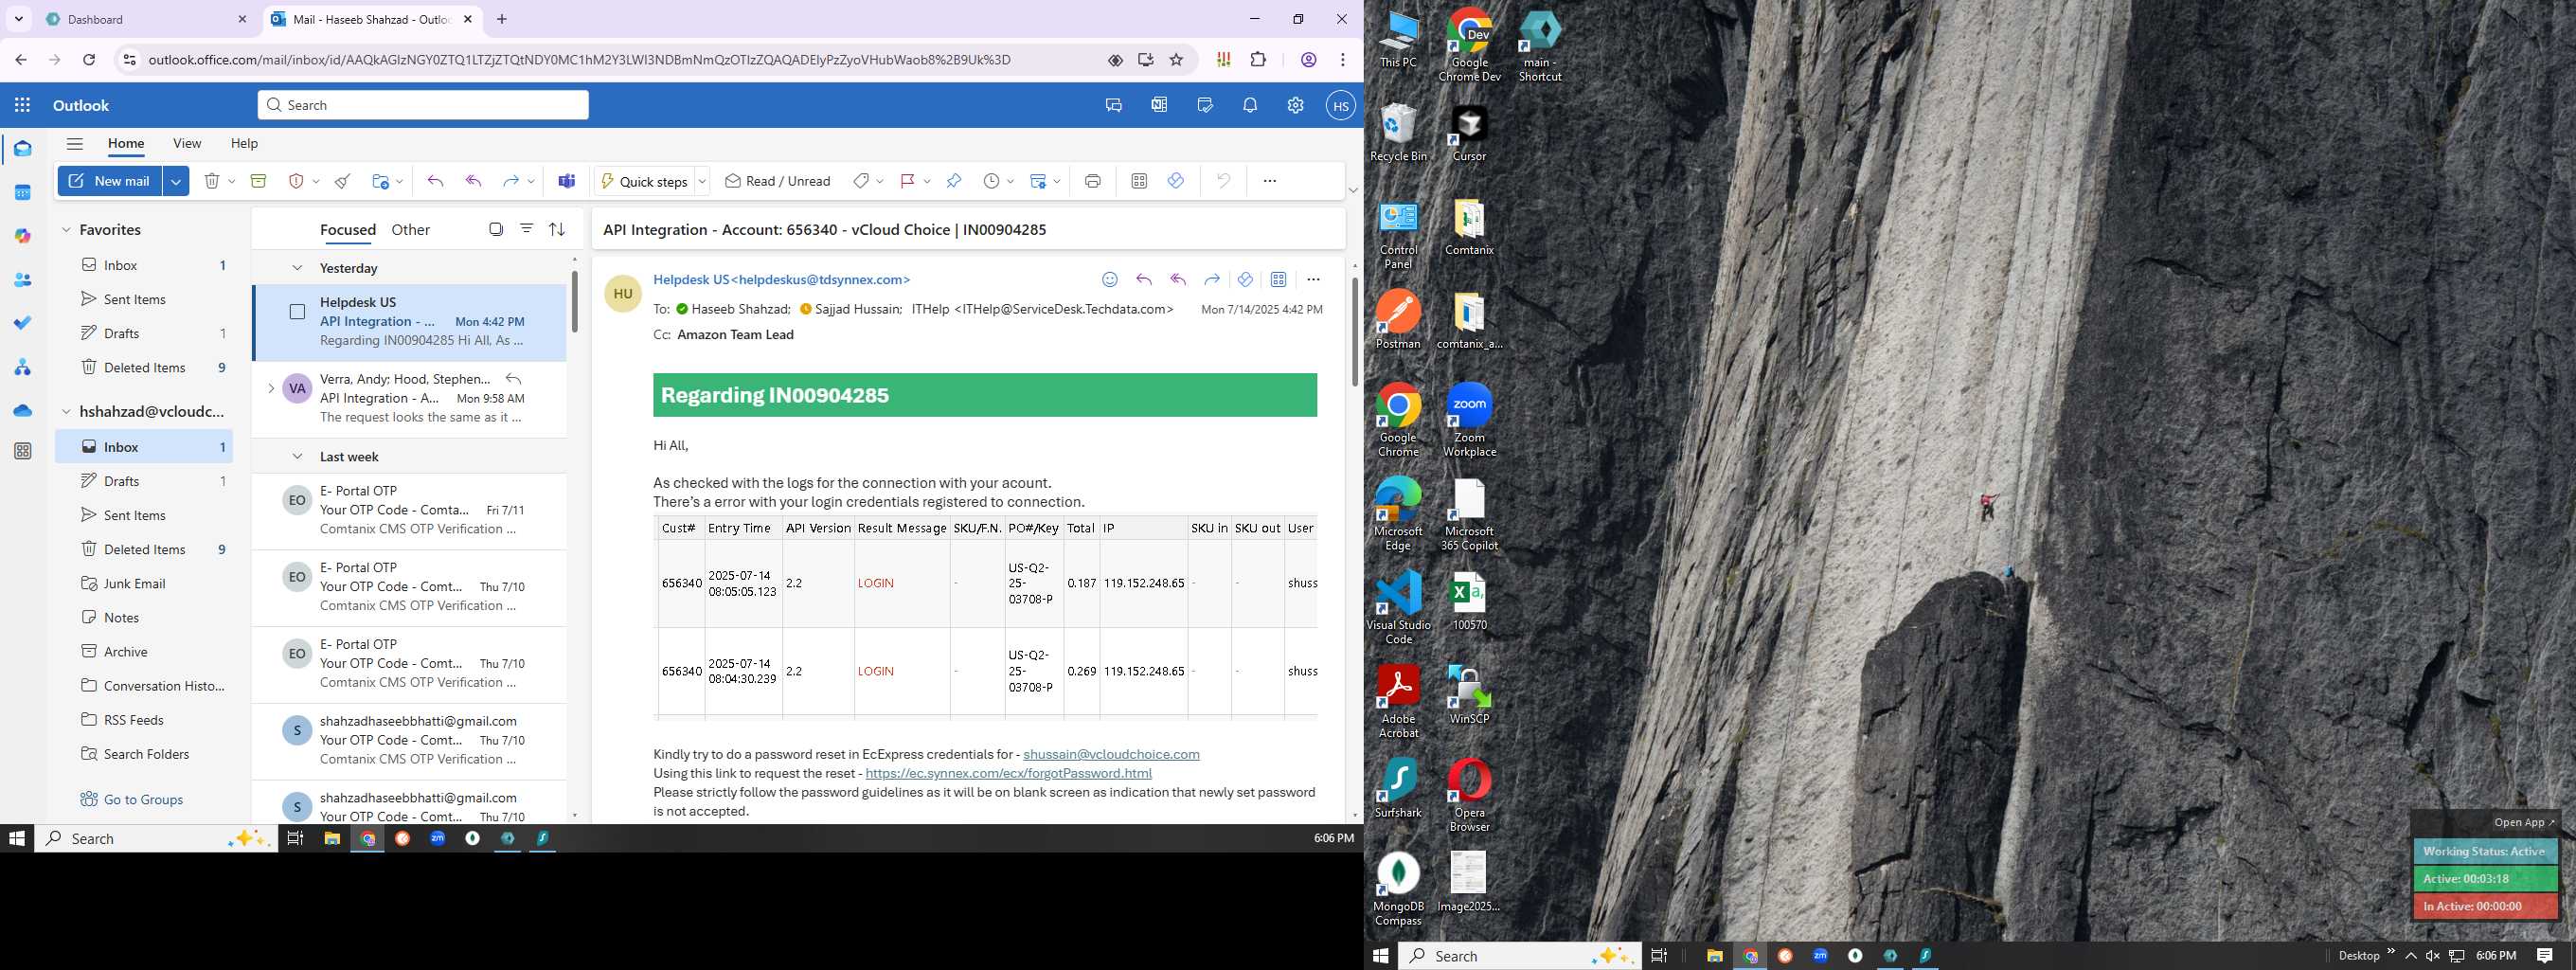Open Outlook settings gear
This screenshot has width=2576, height=970.
1295,105
